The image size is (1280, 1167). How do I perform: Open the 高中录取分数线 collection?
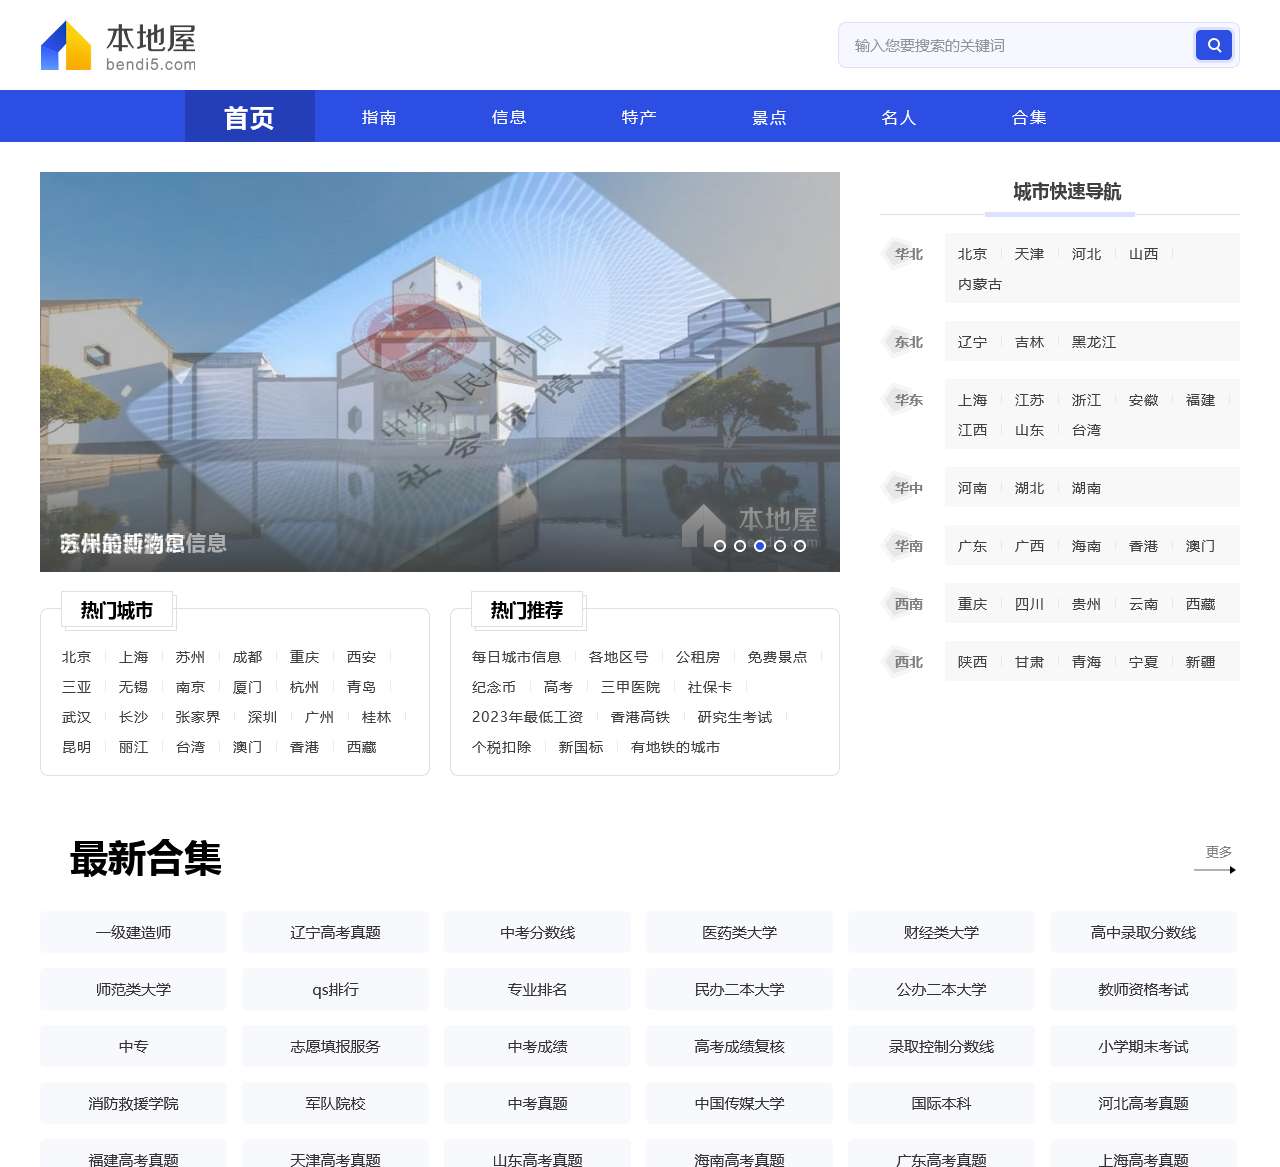(x=1143, y=932)
